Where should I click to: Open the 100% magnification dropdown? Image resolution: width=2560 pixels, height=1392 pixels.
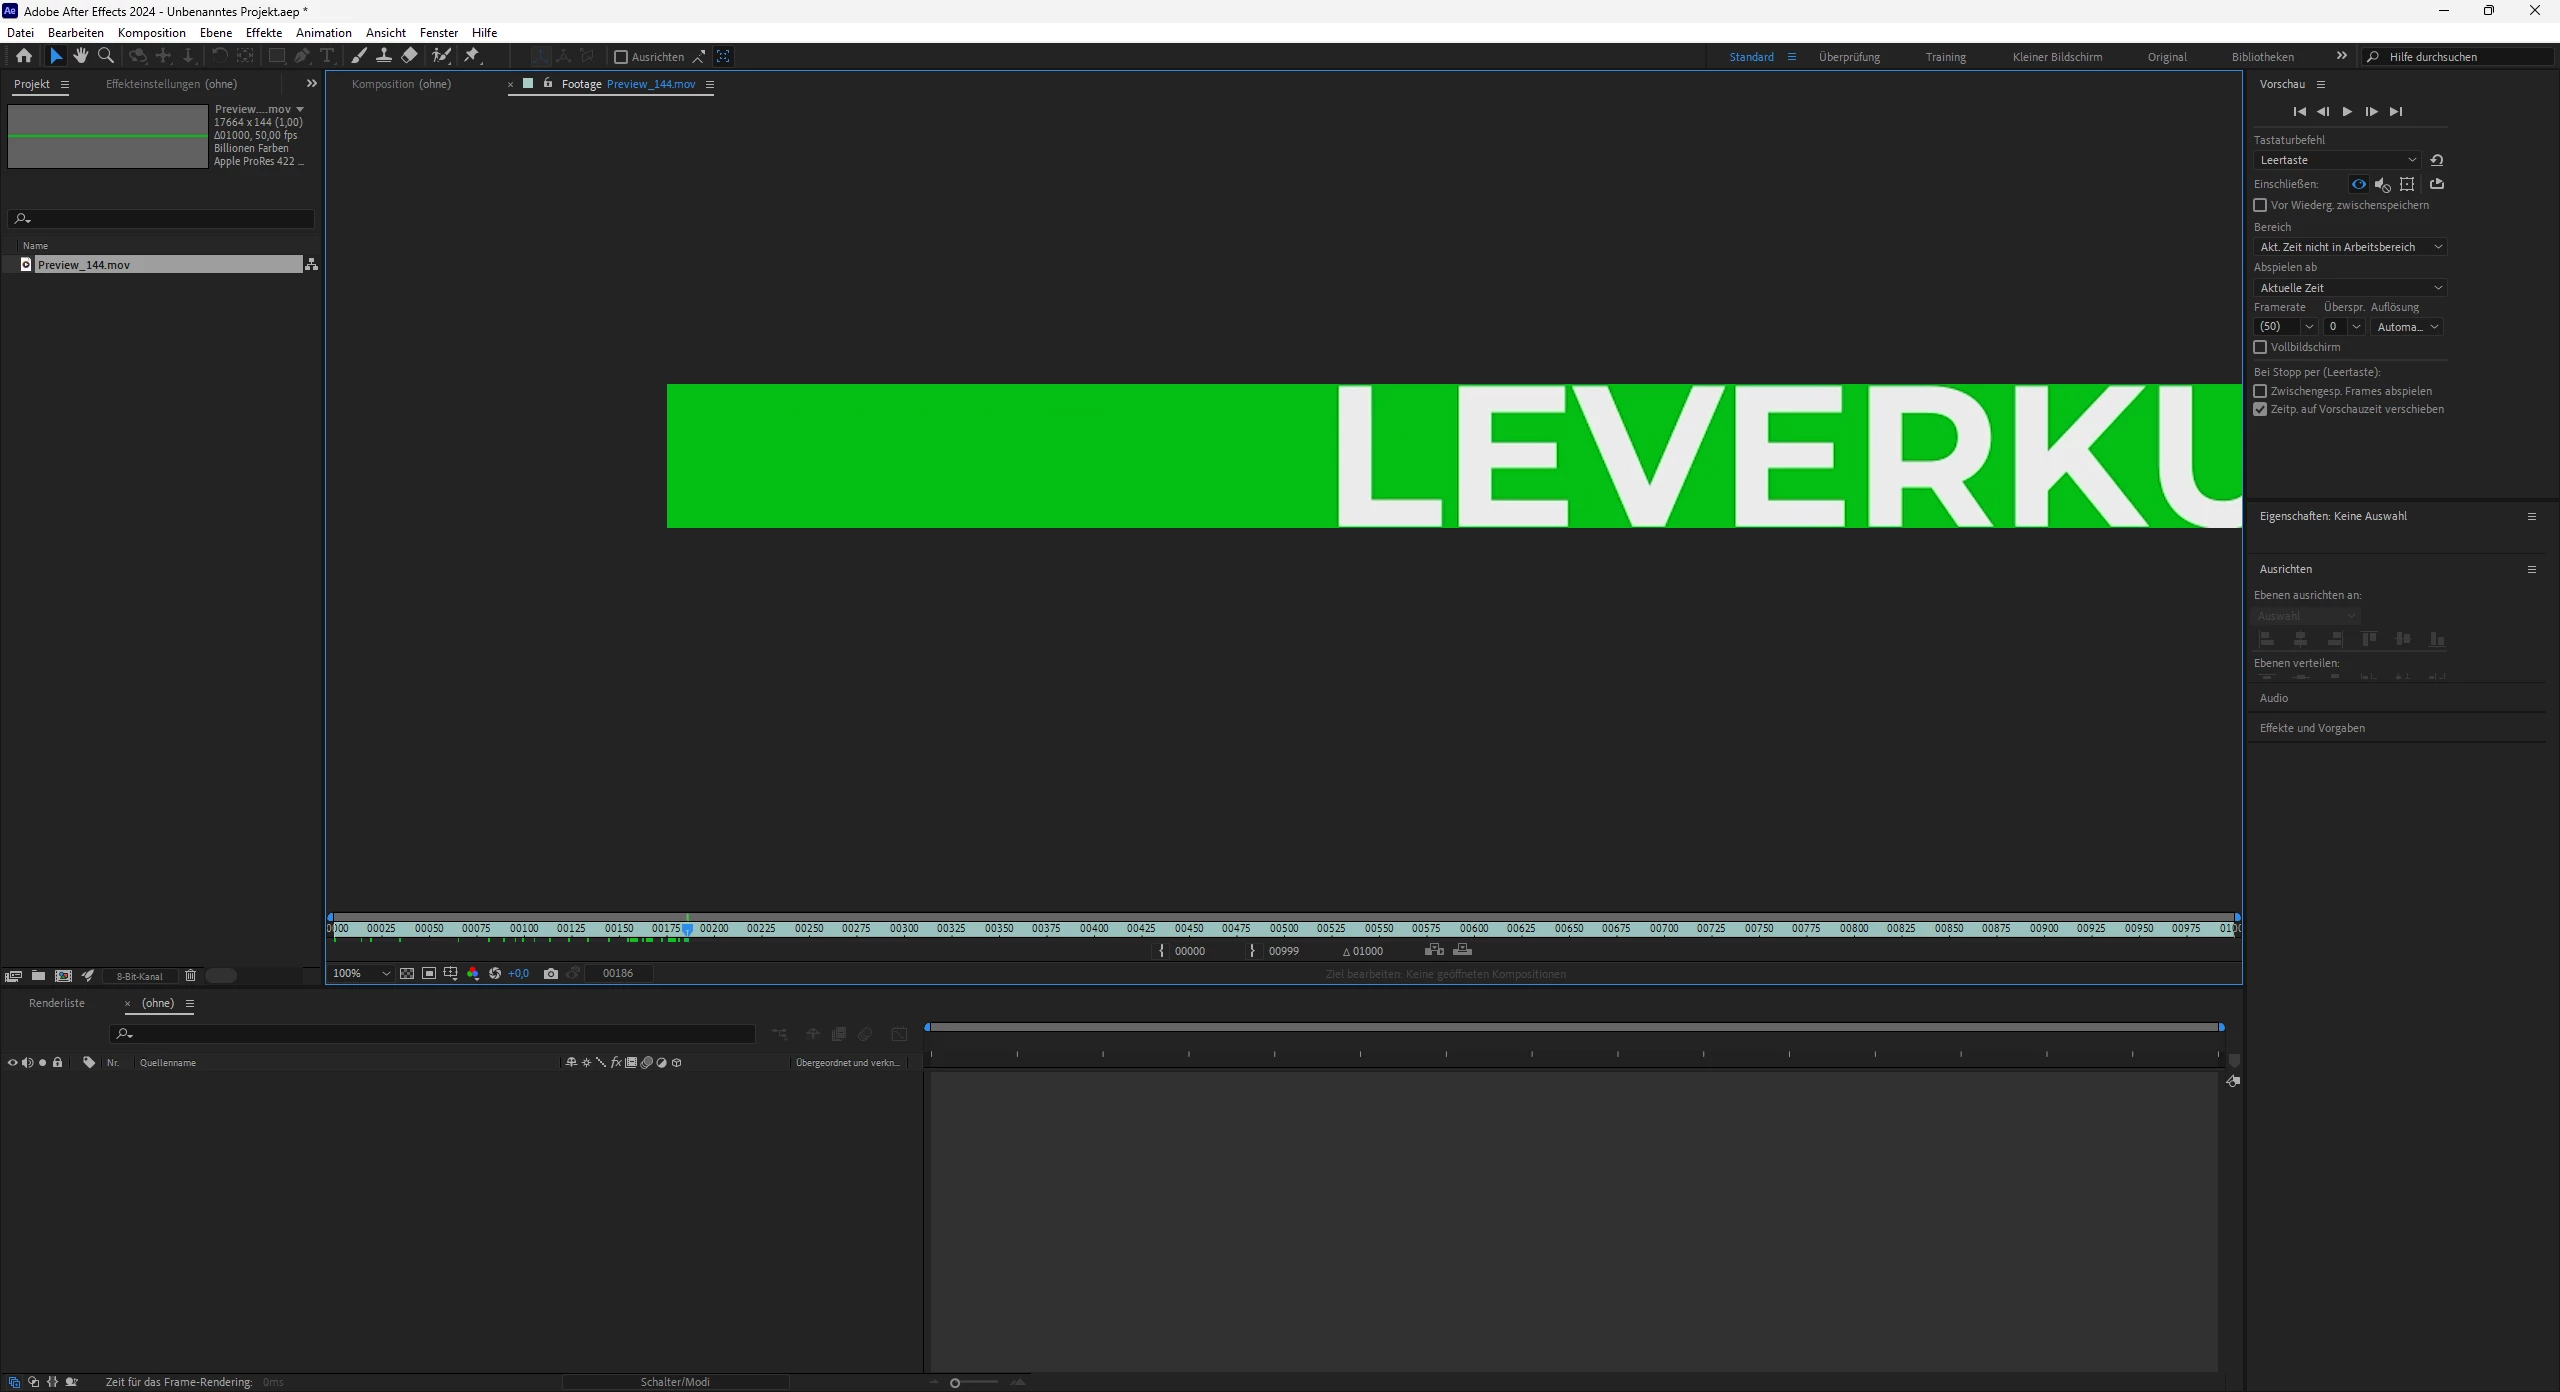tap(361, 973)
